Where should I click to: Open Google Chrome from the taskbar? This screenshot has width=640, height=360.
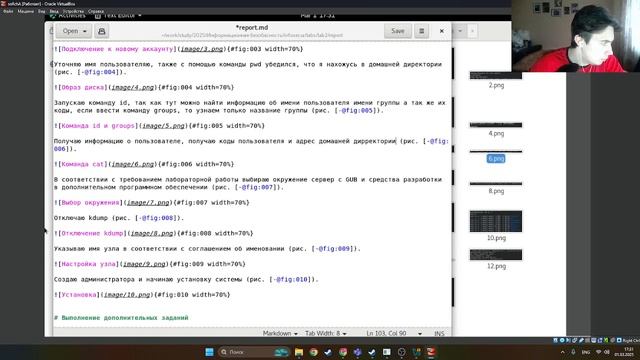point(313,352)
